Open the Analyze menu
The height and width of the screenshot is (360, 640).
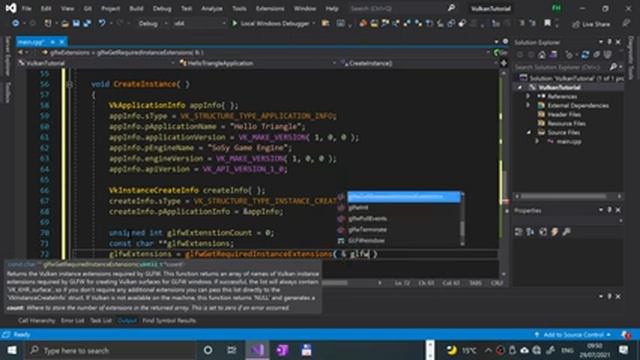tap(212, 8)
